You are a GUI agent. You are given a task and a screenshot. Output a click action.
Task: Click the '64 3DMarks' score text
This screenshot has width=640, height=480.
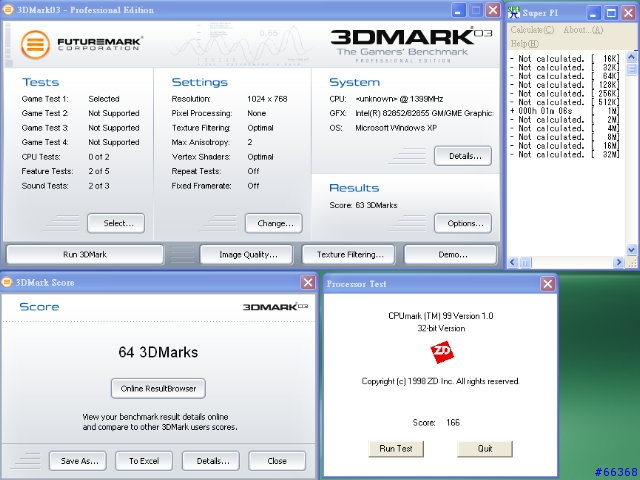(x=158, y=352)
